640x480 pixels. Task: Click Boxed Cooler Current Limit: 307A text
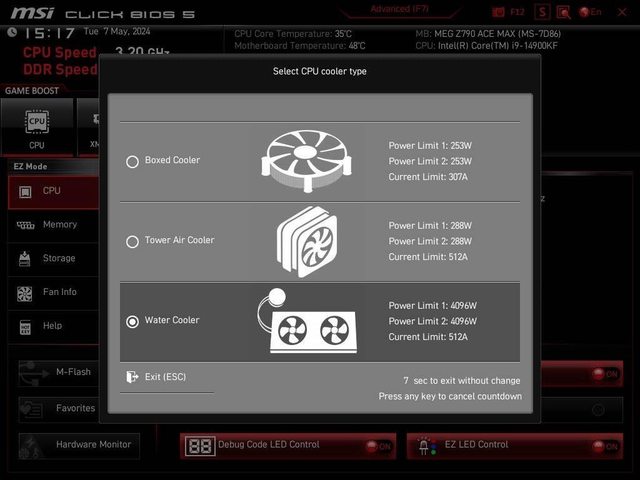tap(428, 177)
